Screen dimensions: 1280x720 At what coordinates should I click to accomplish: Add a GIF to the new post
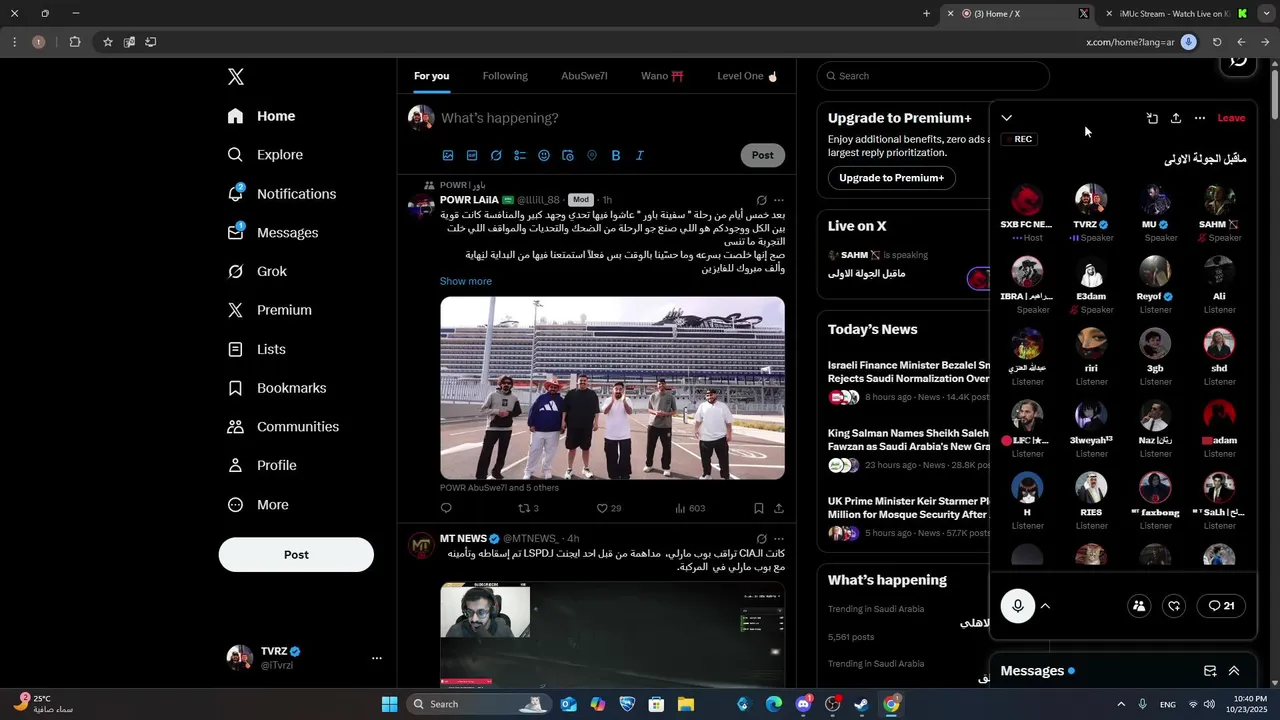[x=472, y=155]
